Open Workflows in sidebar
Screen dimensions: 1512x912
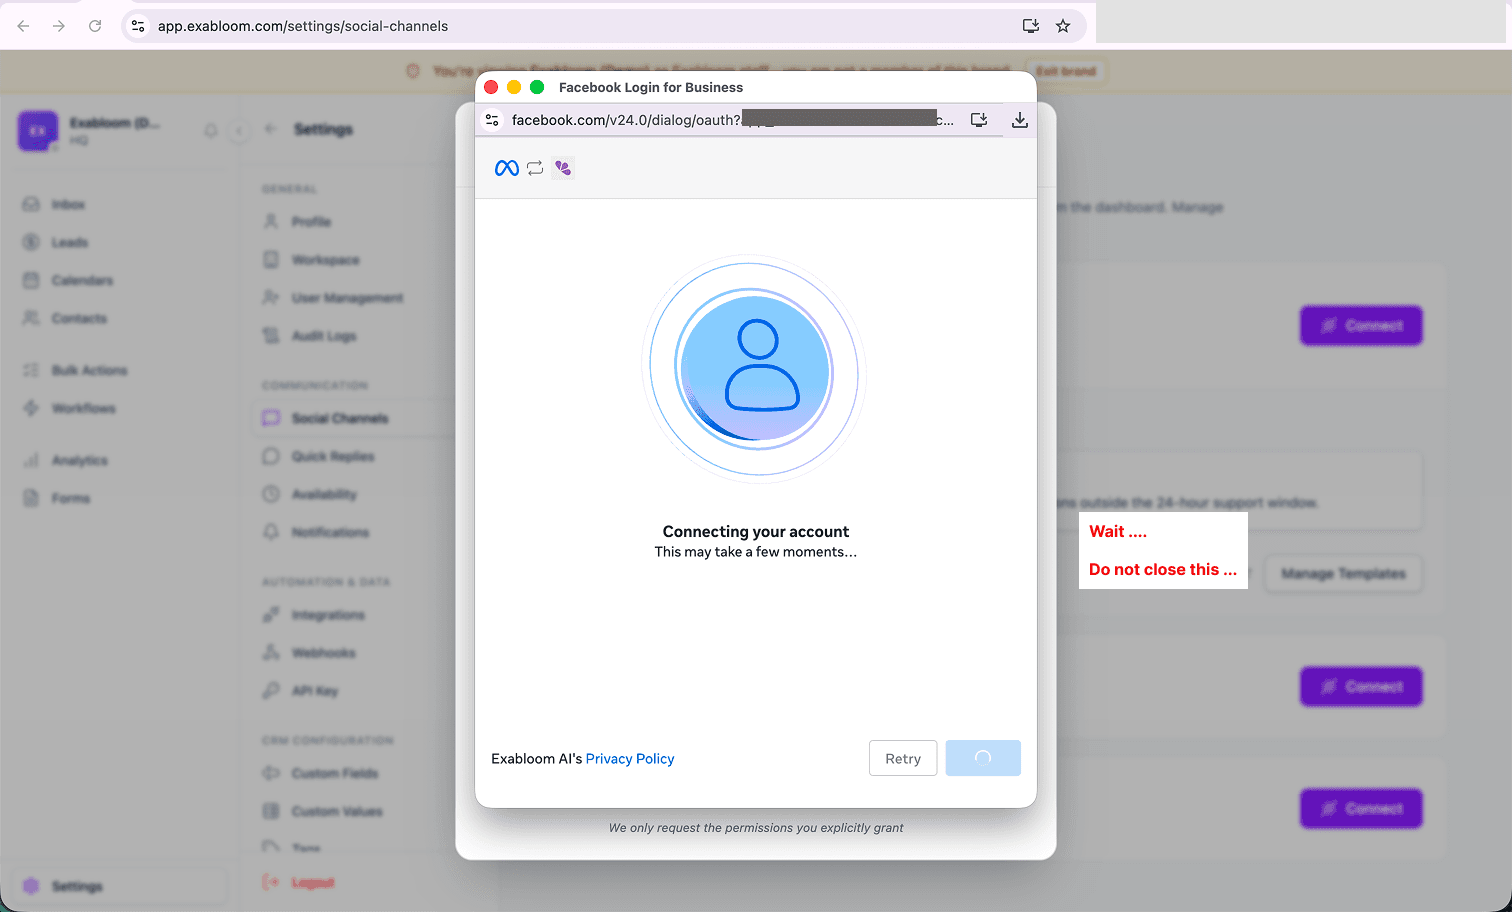(83, 408)
